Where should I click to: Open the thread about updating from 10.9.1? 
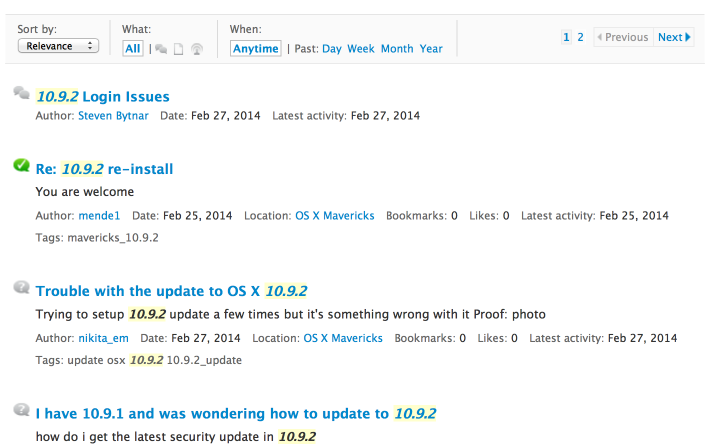click(x=235, y=413)
